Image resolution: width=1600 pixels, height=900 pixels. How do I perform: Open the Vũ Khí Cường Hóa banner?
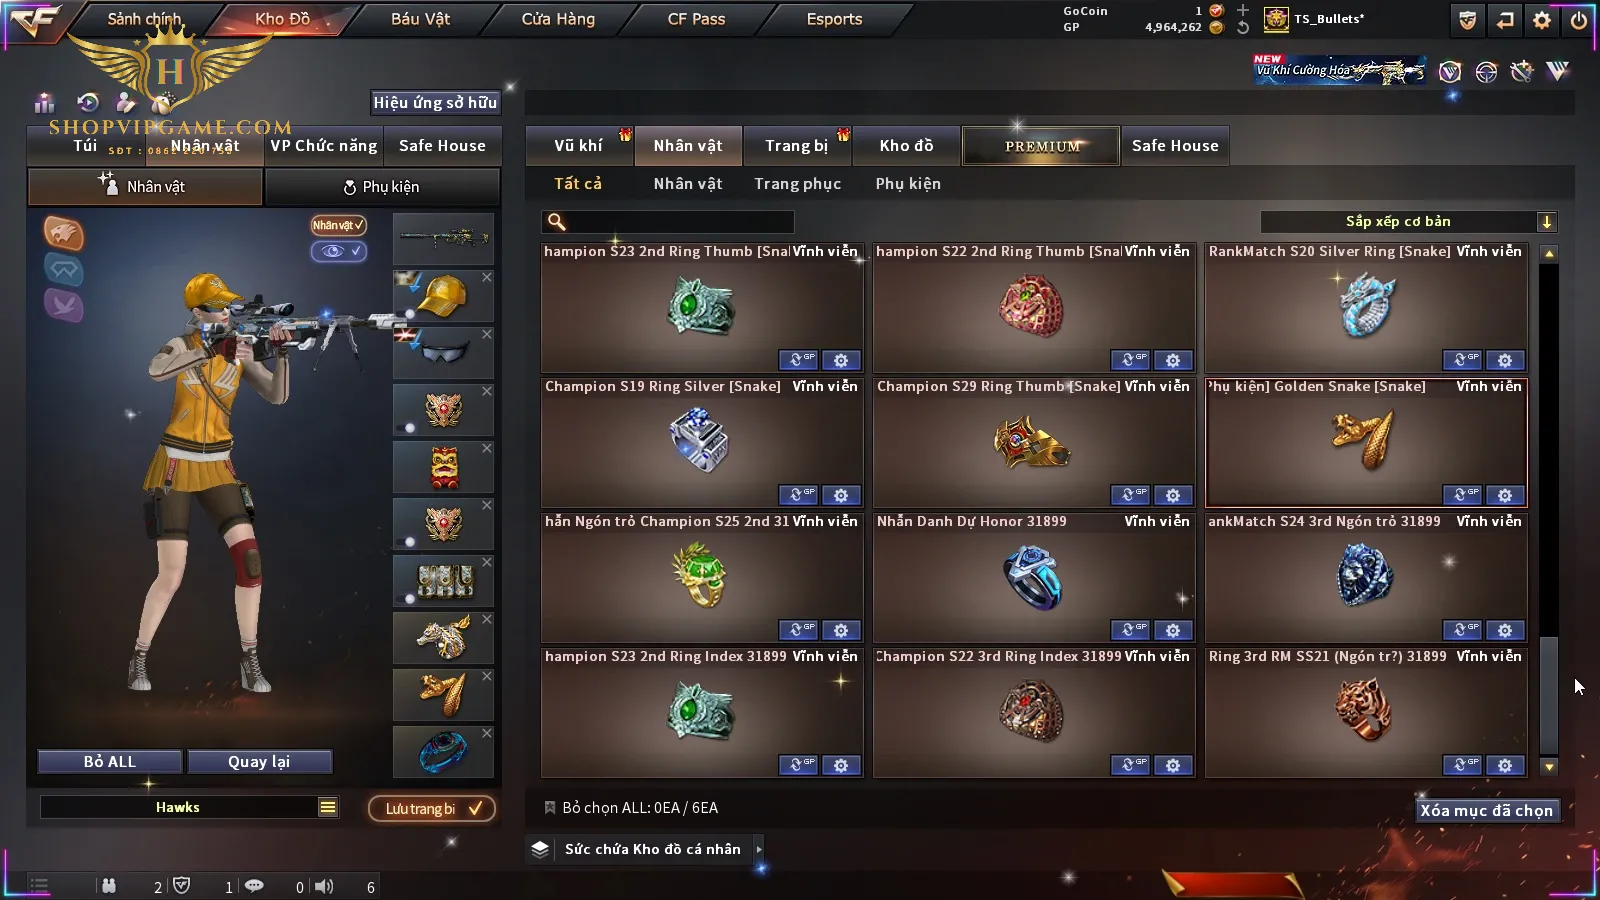pos(1340,70)
